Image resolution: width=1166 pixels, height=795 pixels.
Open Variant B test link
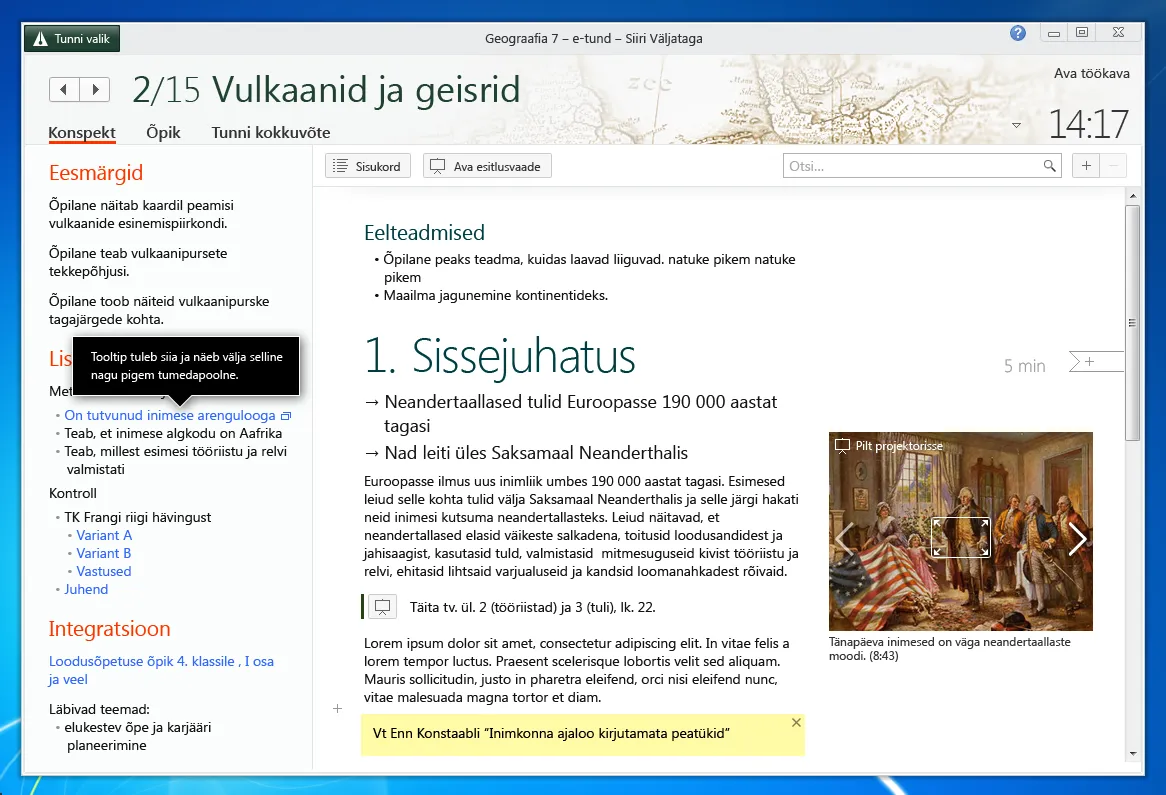[103, 553]
